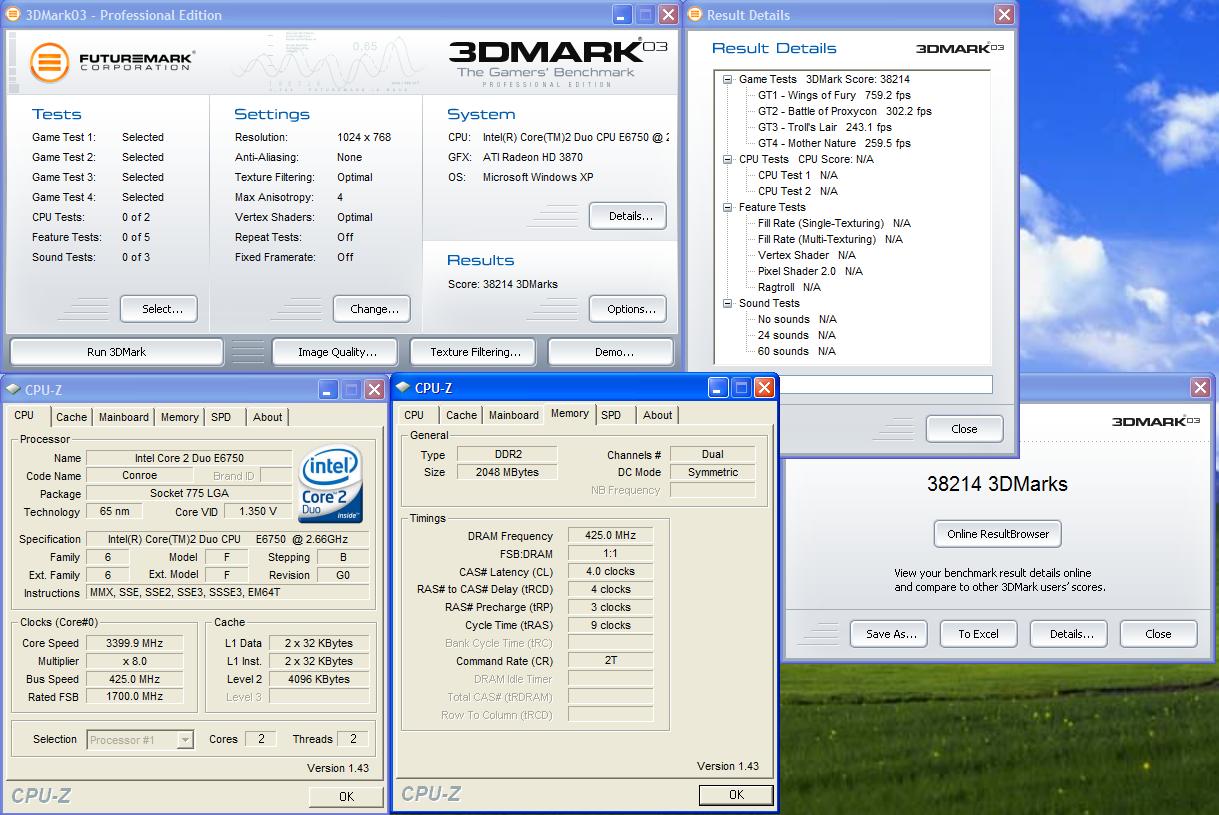The height and width of the screenshot is (815, 1219).
Task: Click Level 2 cache value 4096 KBytes
Action: [318, 679]
